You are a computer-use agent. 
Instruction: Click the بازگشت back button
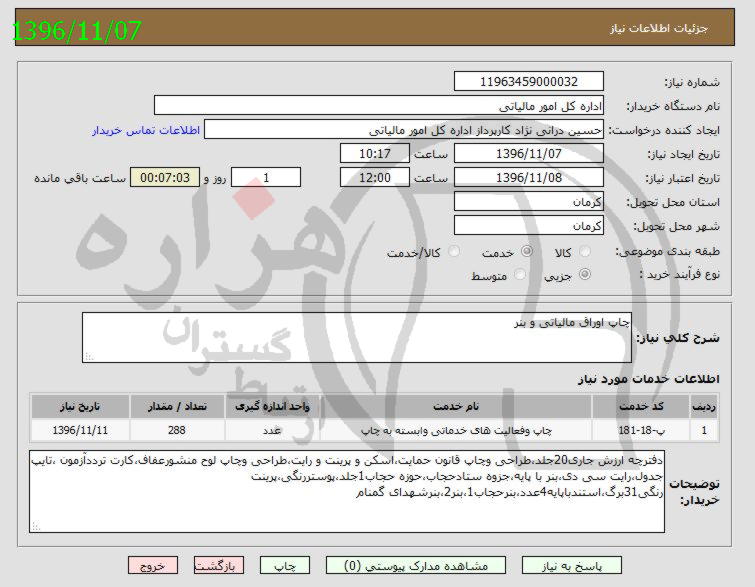coord(219,566)
